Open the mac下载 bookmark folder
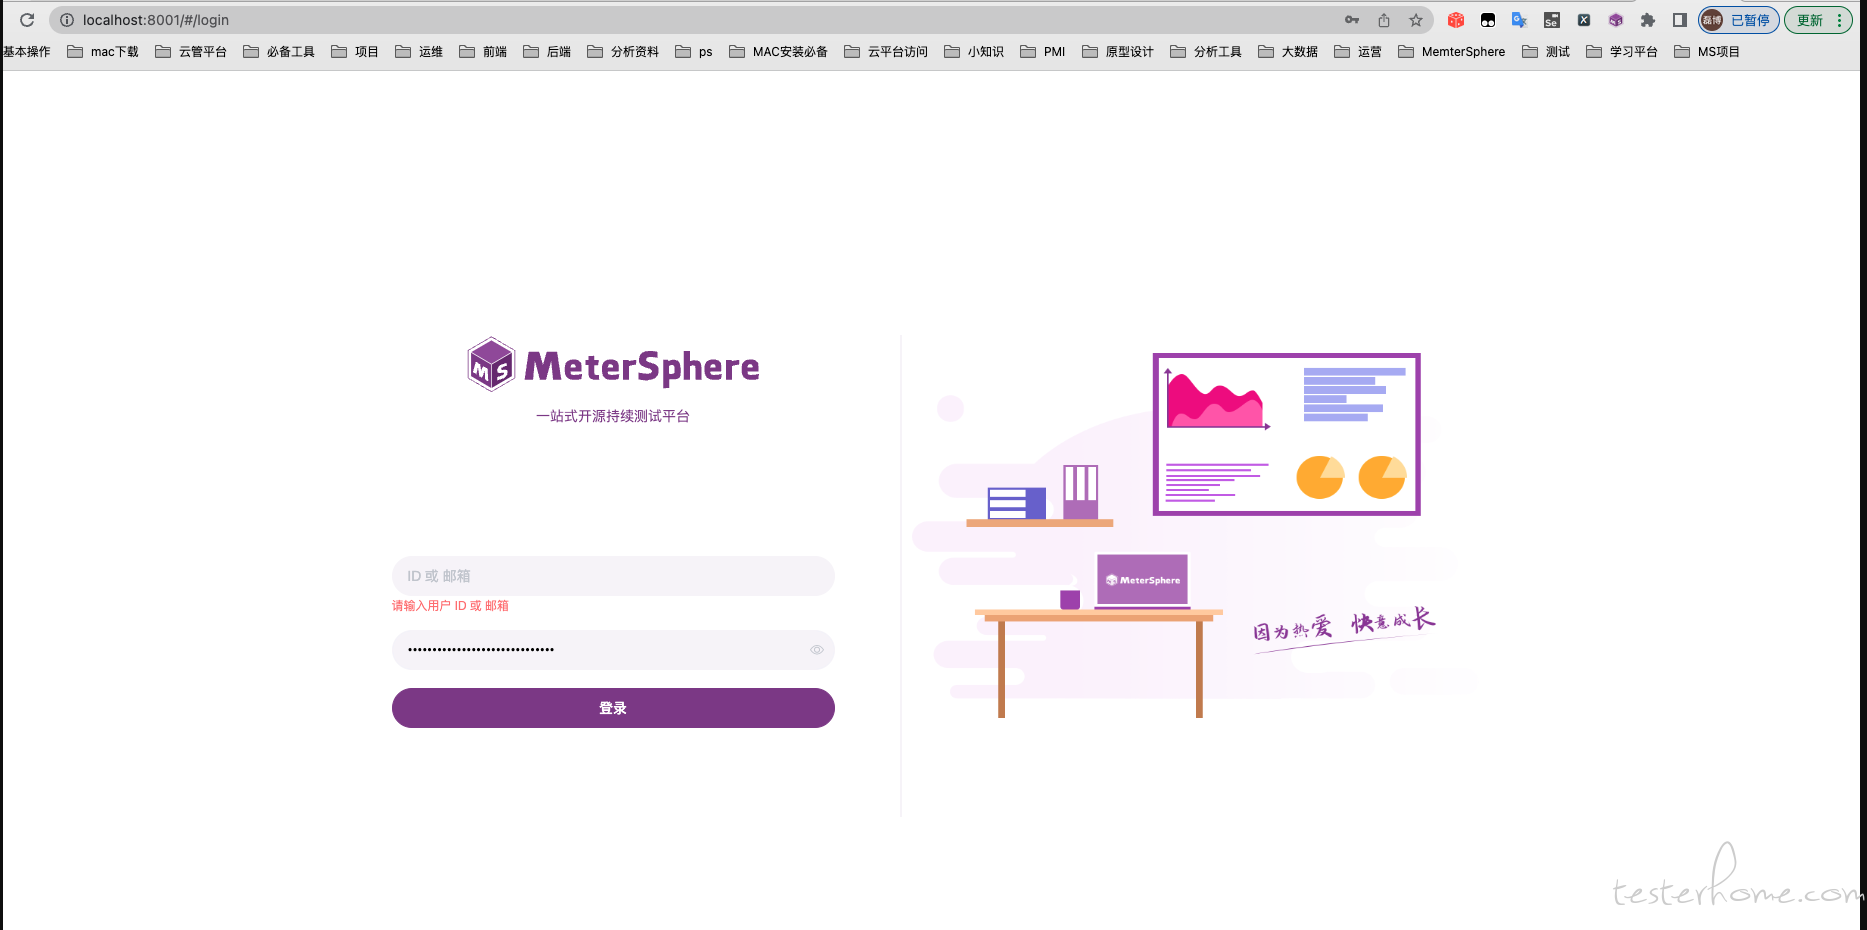The height and width of the screenshot is (930, 1867). (103, 52)
